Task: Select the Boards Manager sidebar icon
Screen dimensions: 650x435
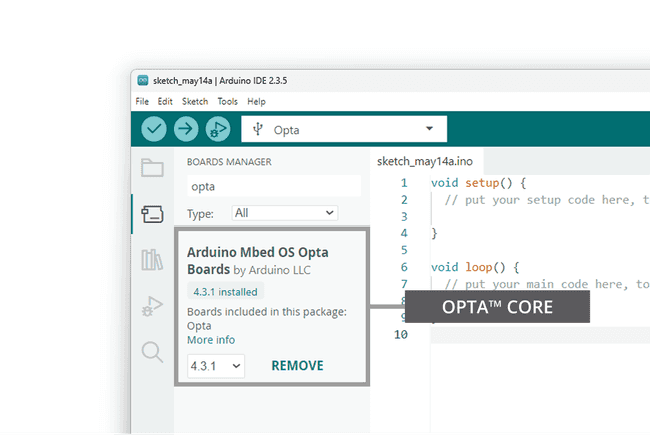Action: [x=152, y=213]
